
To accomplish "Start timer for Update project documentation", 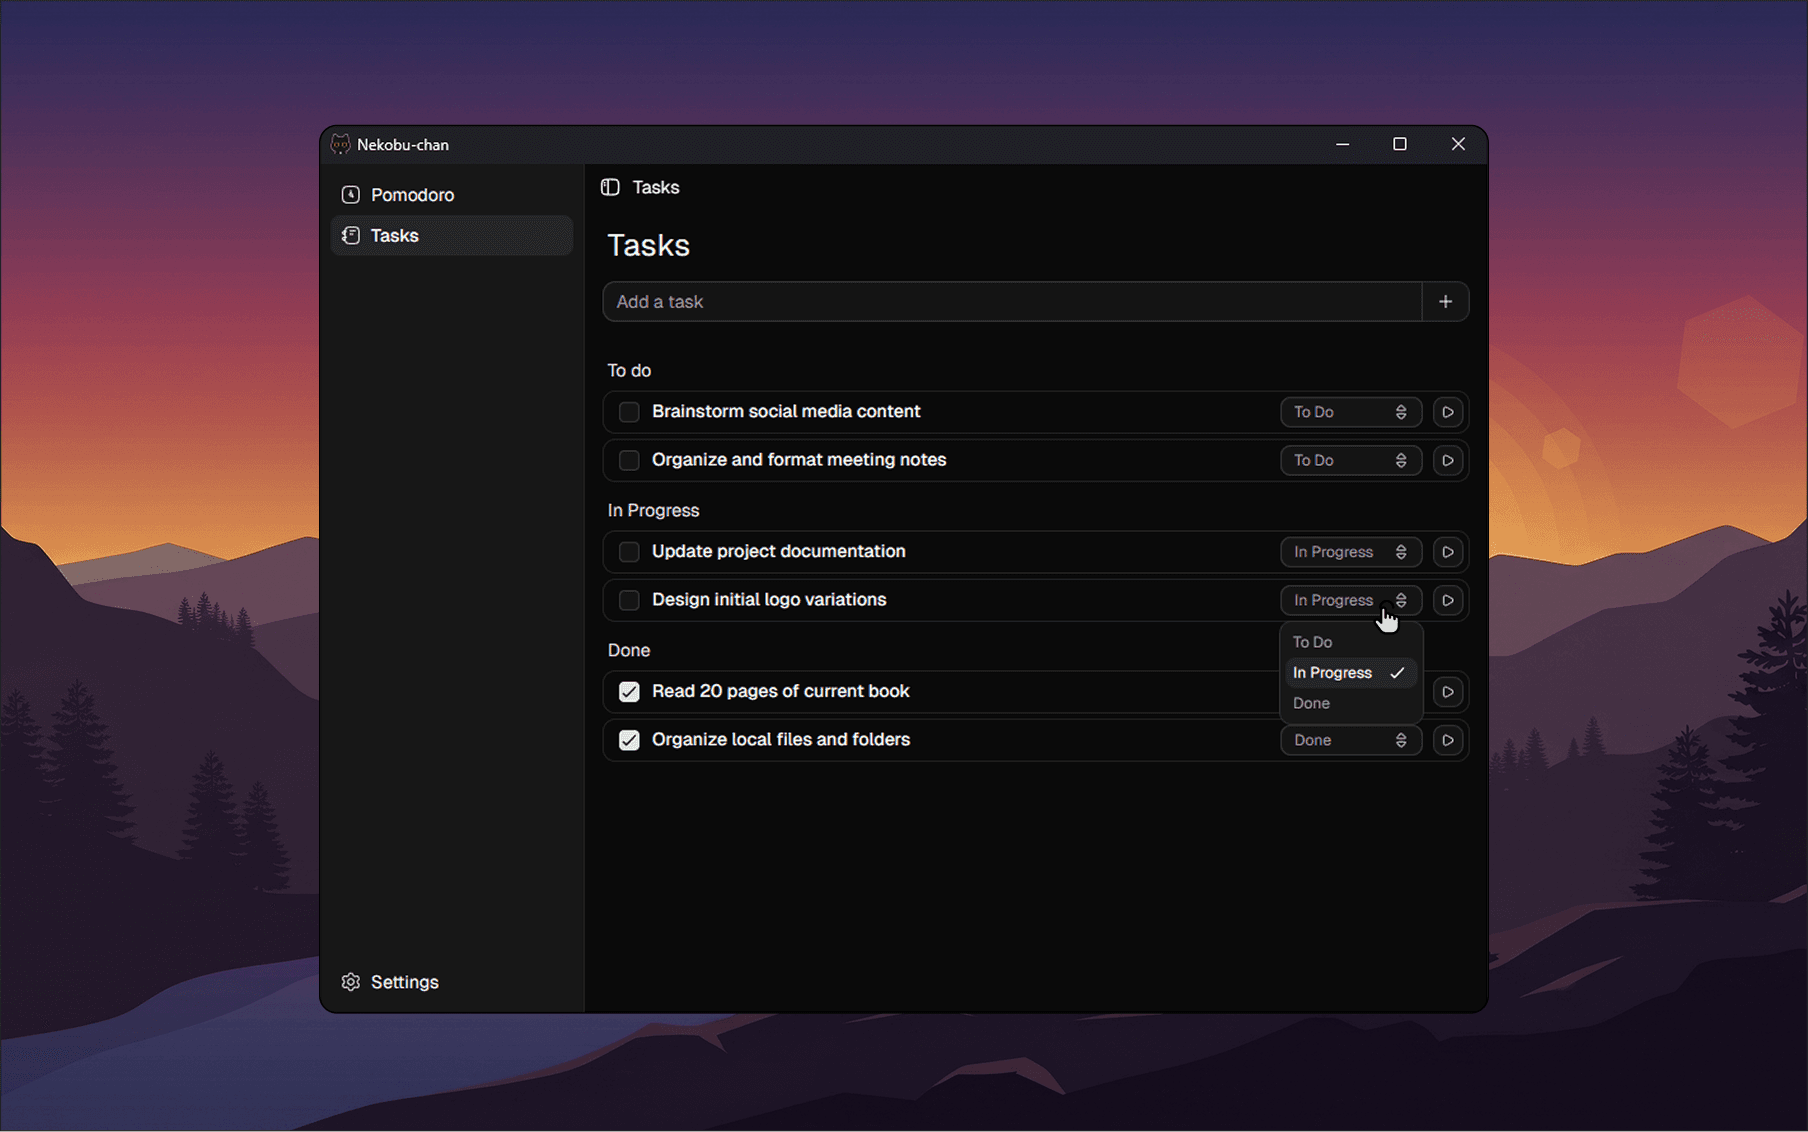I will pyautogui.click(x=1447, y=552).
